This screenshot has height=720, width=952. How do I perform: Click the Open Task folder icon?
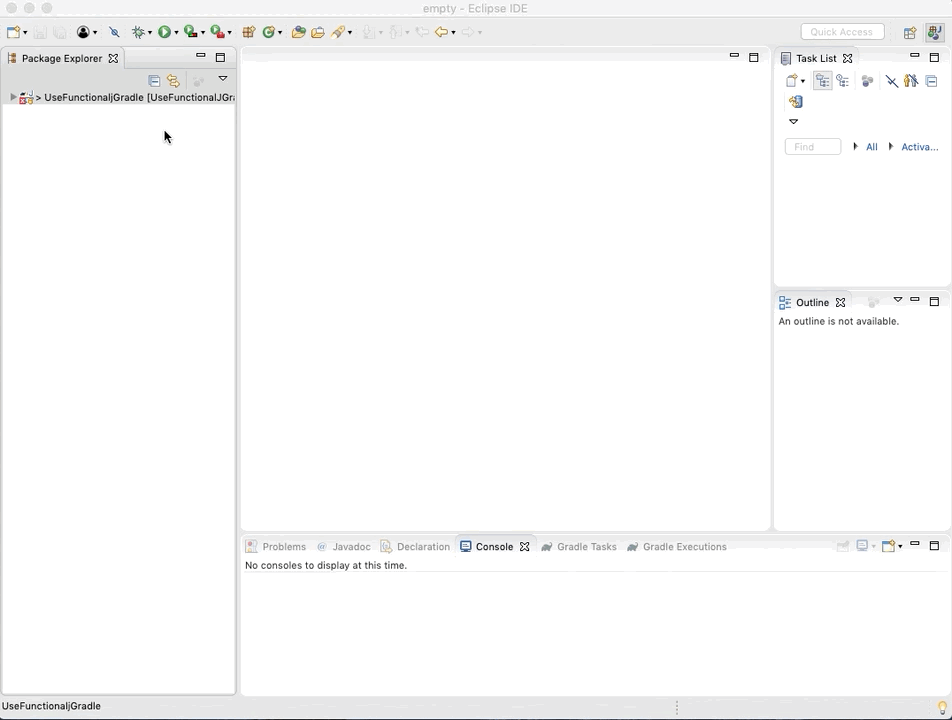318,32
